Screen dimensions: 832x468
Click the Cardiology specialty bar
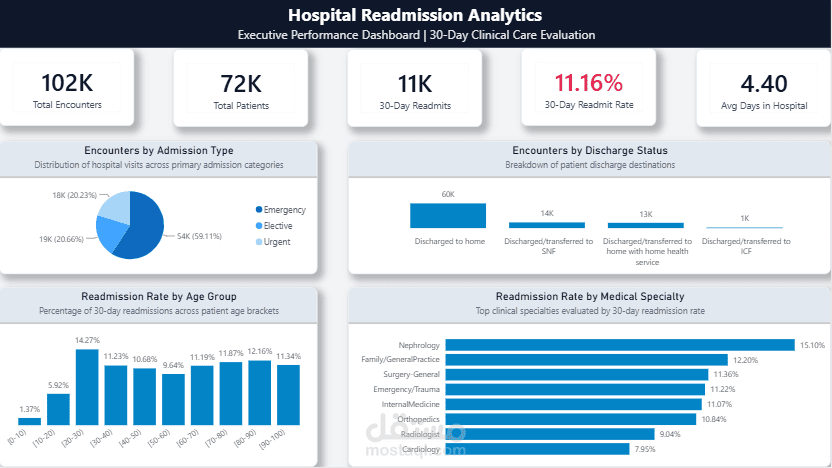[x=538, y=449]
